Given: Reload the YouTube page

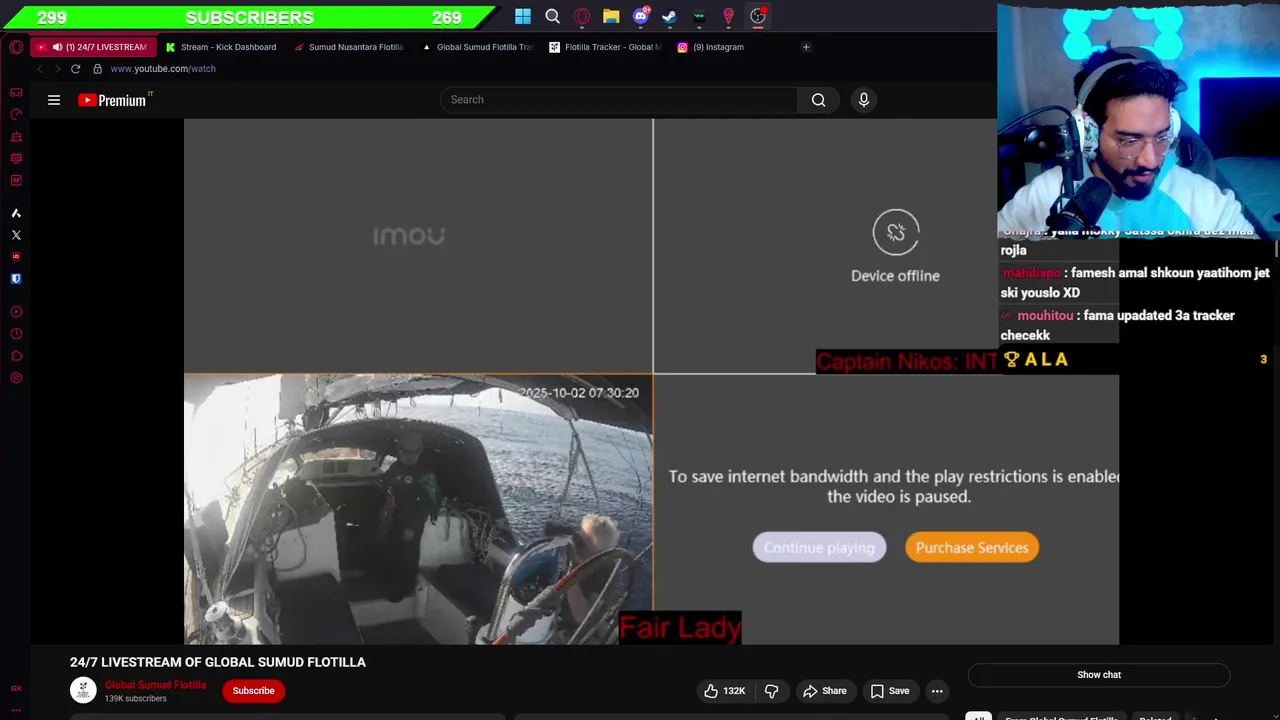Looking at the screenshot, I should tap(75, 69).
